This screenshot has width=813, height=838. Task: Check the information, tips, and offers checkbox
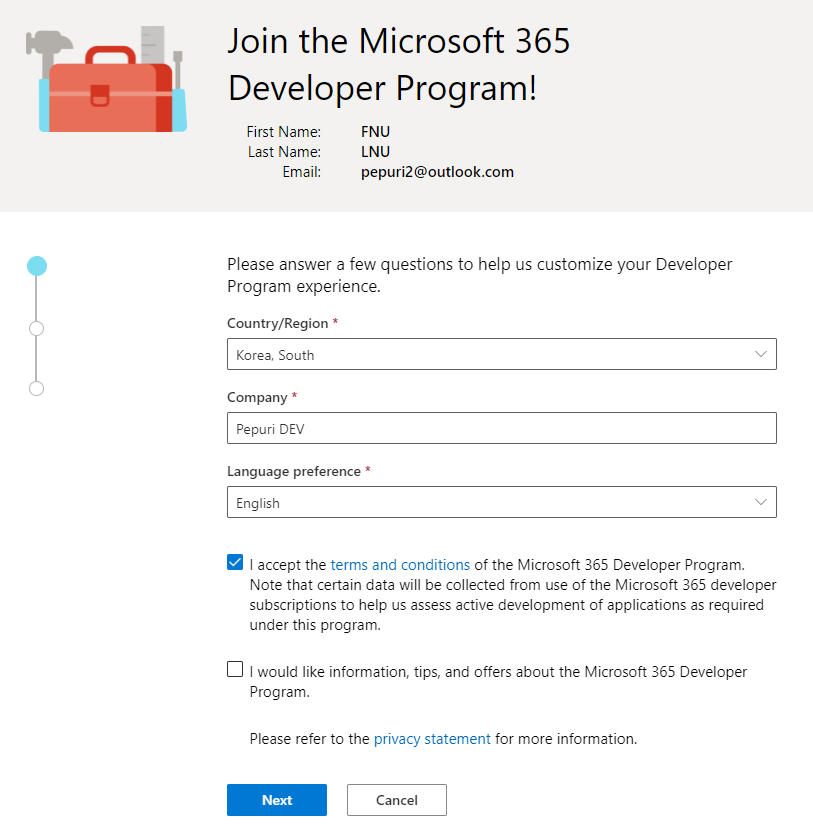pyautogui.click(x=235, y=669)
